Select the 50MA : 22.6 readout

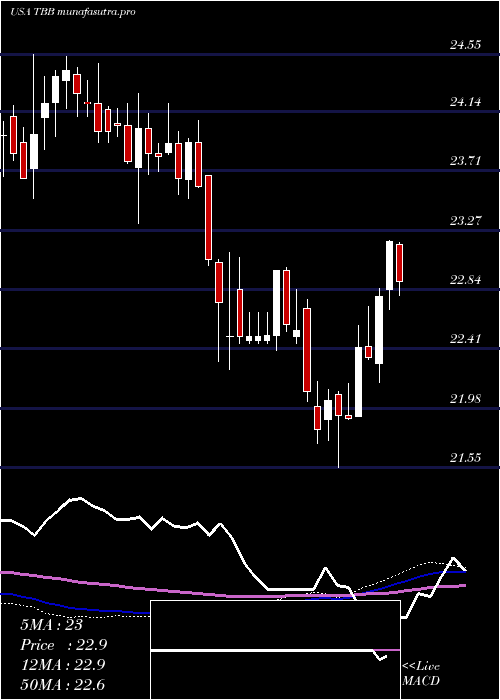click(62, 685)
